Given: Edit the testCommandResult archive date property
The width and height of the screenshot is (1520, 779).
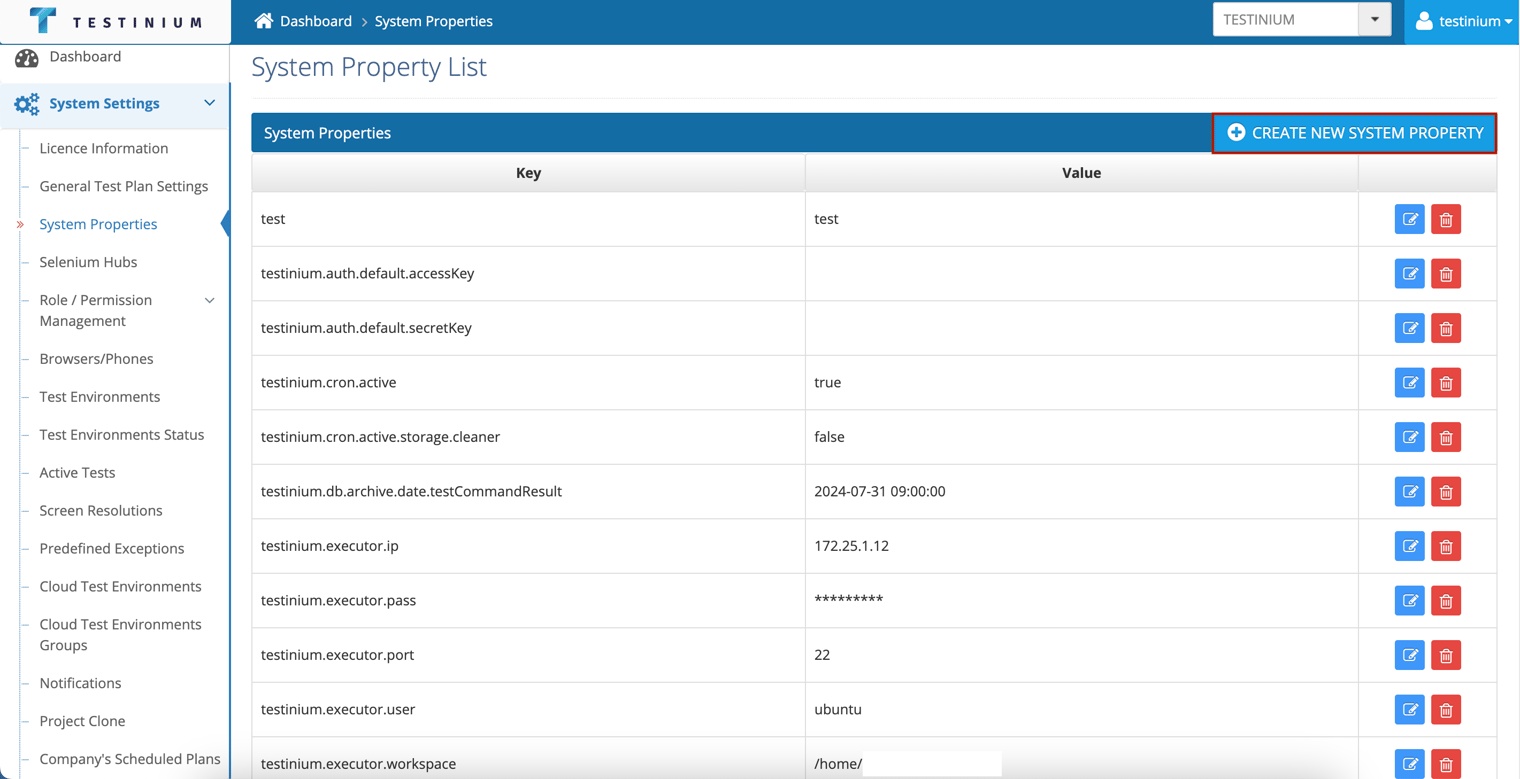Looking at the screenshot, I should (x=1410, y=492).
